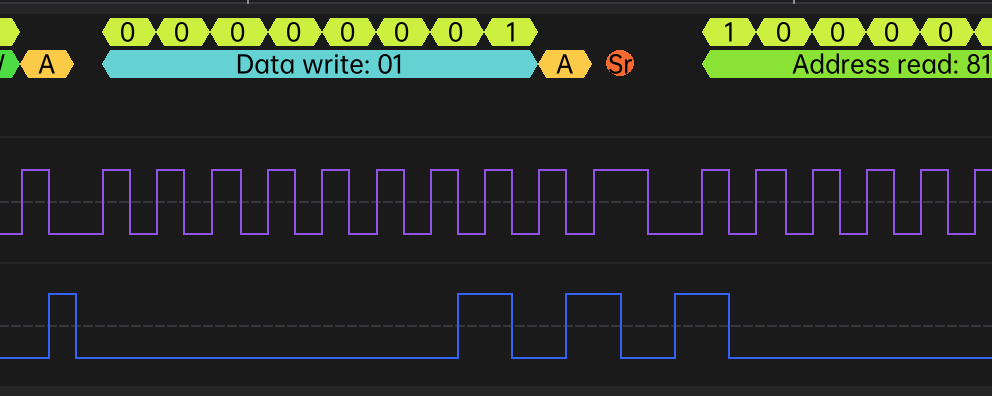992x396 pixels.
Task: Click the last high pulse on blue data waveform
Action: 702,326
